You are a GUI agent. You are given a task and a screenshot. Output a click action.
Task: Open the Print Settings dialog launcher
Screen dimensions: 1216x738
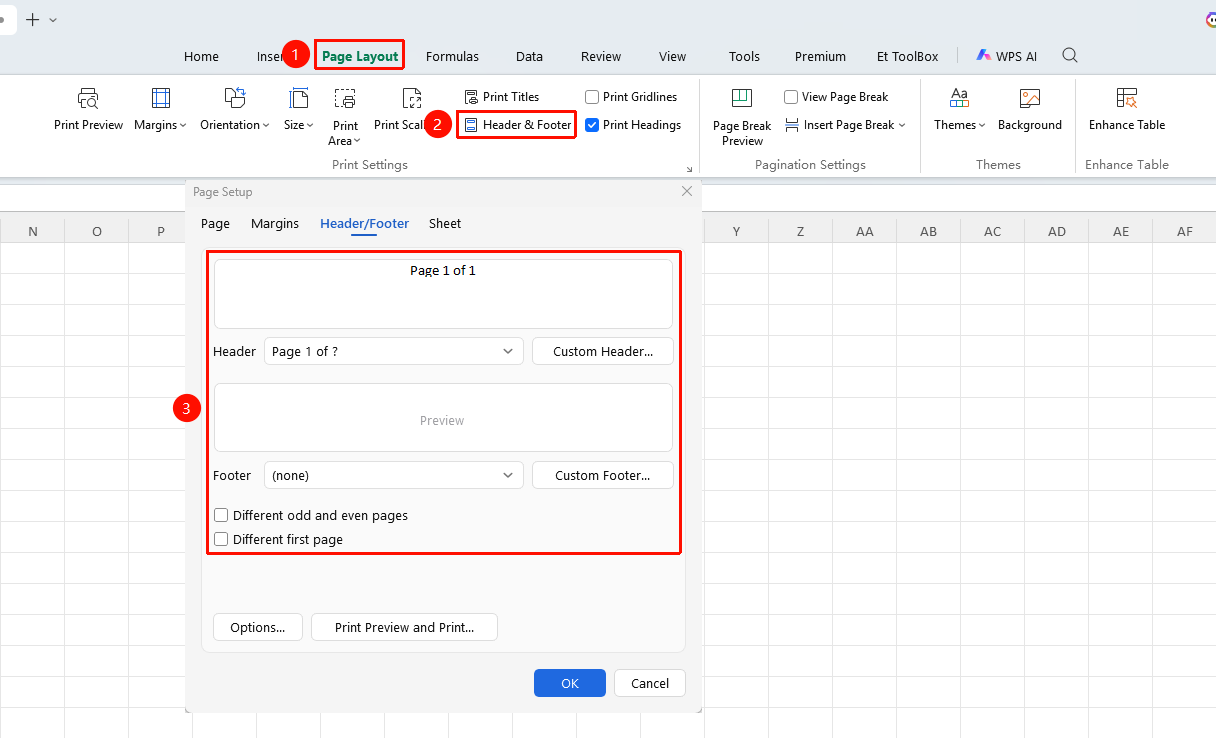(x=689, y=169)
